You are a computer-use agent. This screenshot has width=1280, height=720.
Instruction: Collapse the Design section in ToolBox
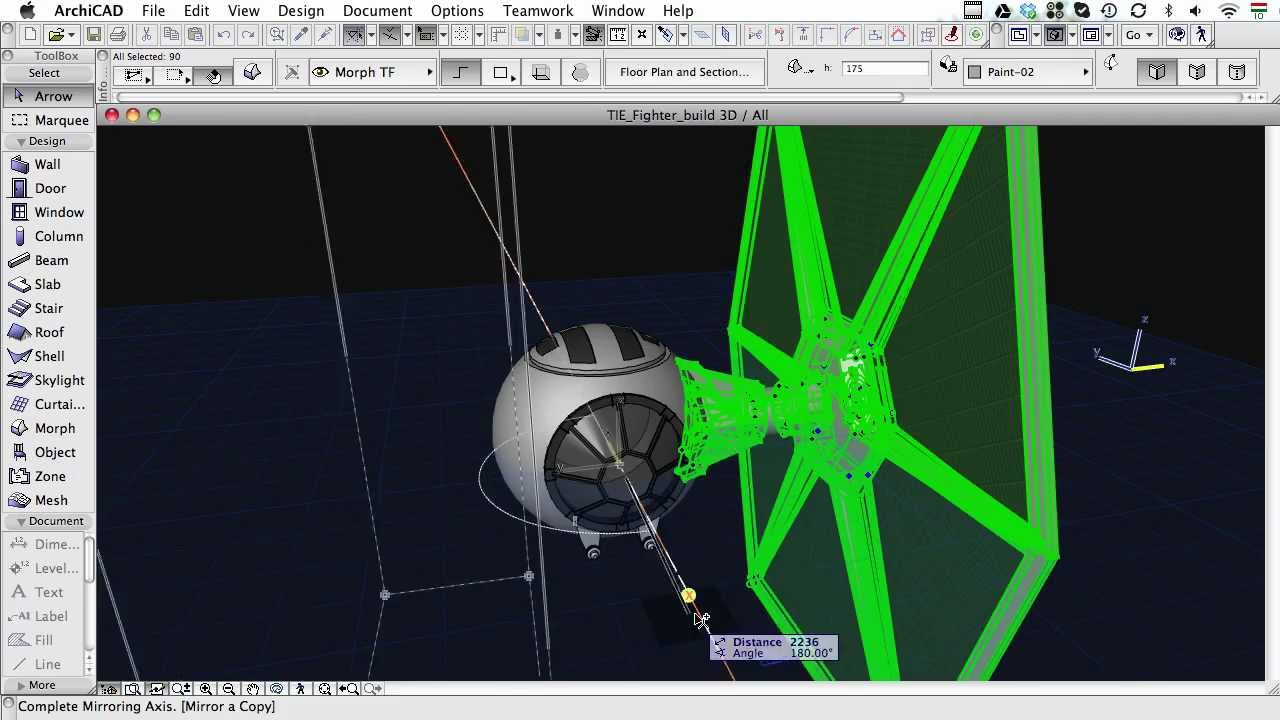click(21, 142)
